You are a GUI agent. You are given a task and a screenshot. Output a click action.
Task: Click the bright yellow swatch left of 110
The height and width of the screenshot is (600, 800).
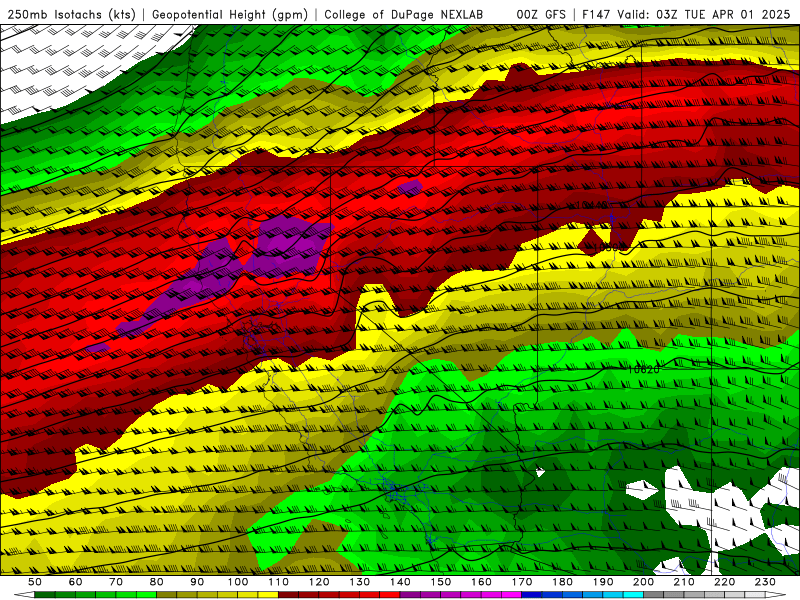(x=268, y=595)
